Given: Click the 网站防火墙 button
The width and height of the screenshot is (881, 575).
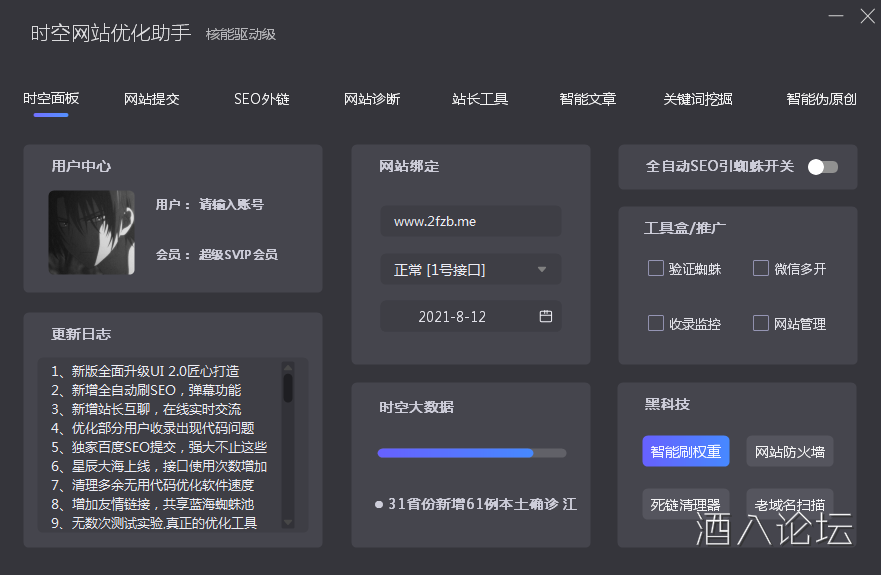Looking at the screenshot, I should 790,451.
